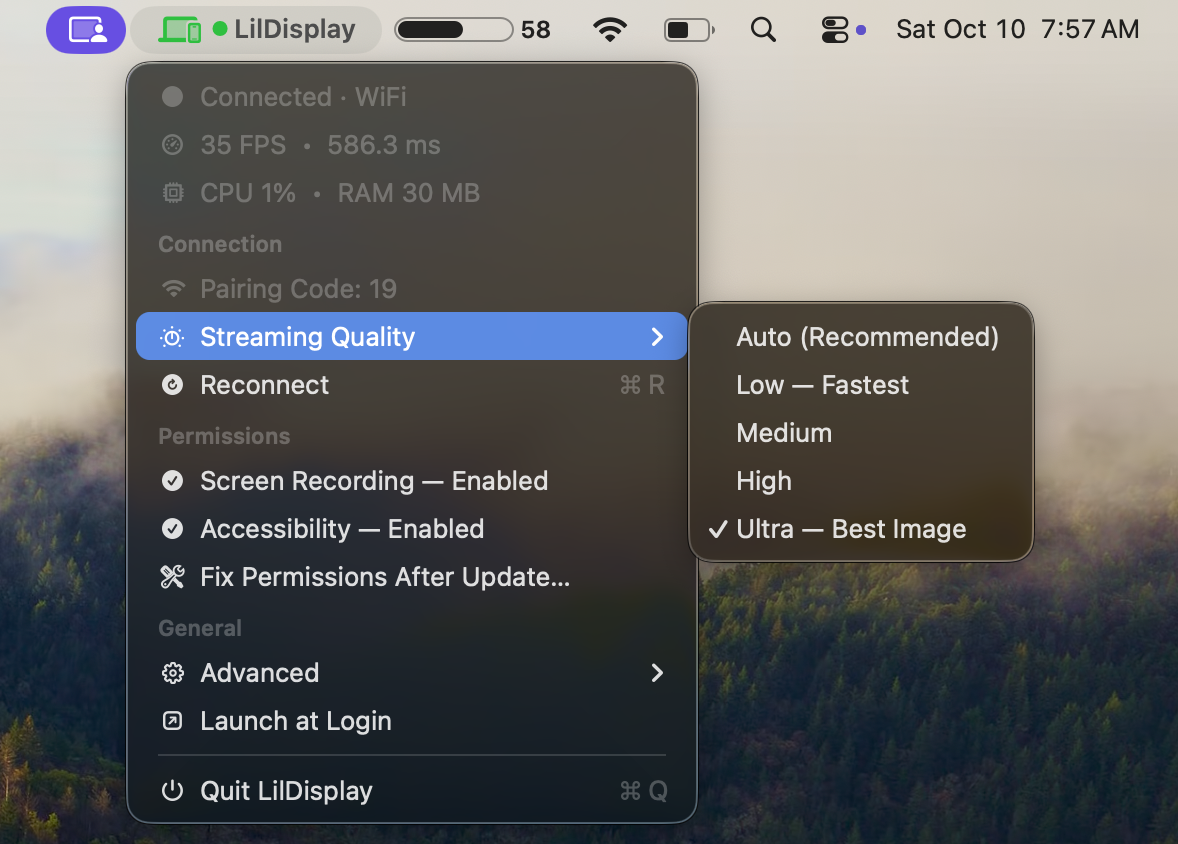
Task: Expand the Advanced chevron arrow
Action: tap(657, 673)
